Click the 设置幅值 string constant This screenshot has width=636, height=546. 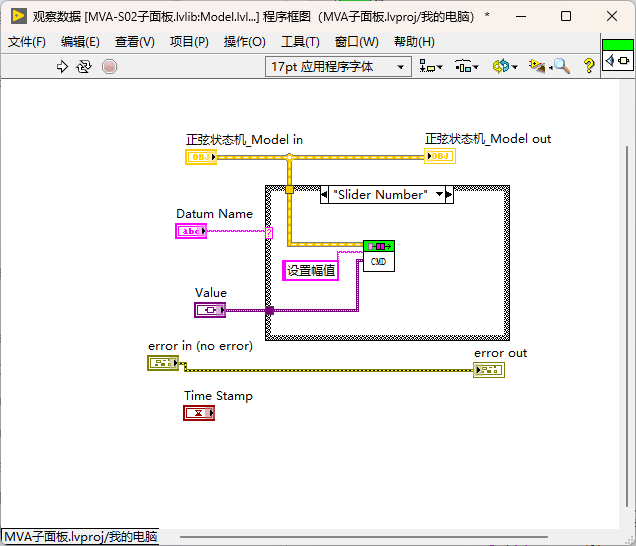click(x=310, y=271)
